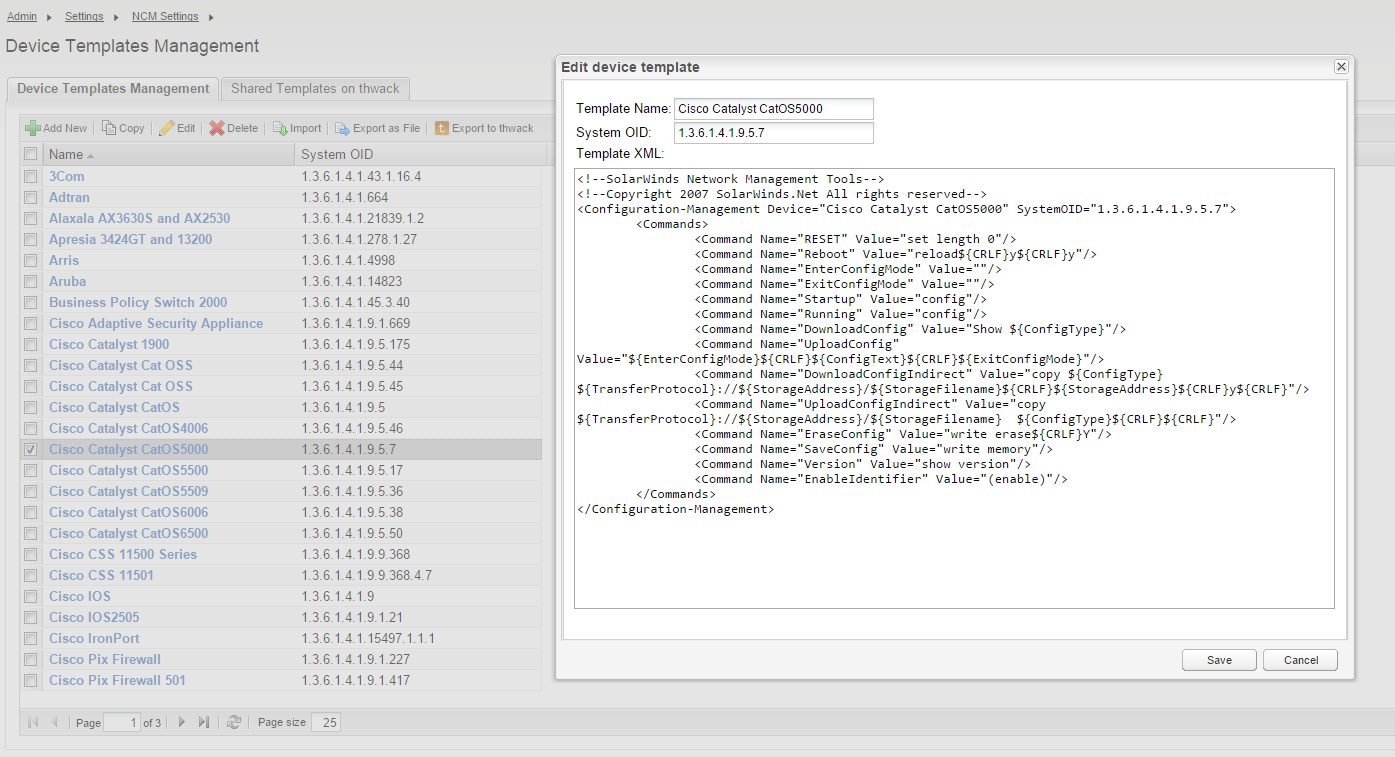Save the device template

click(1219, 660)
